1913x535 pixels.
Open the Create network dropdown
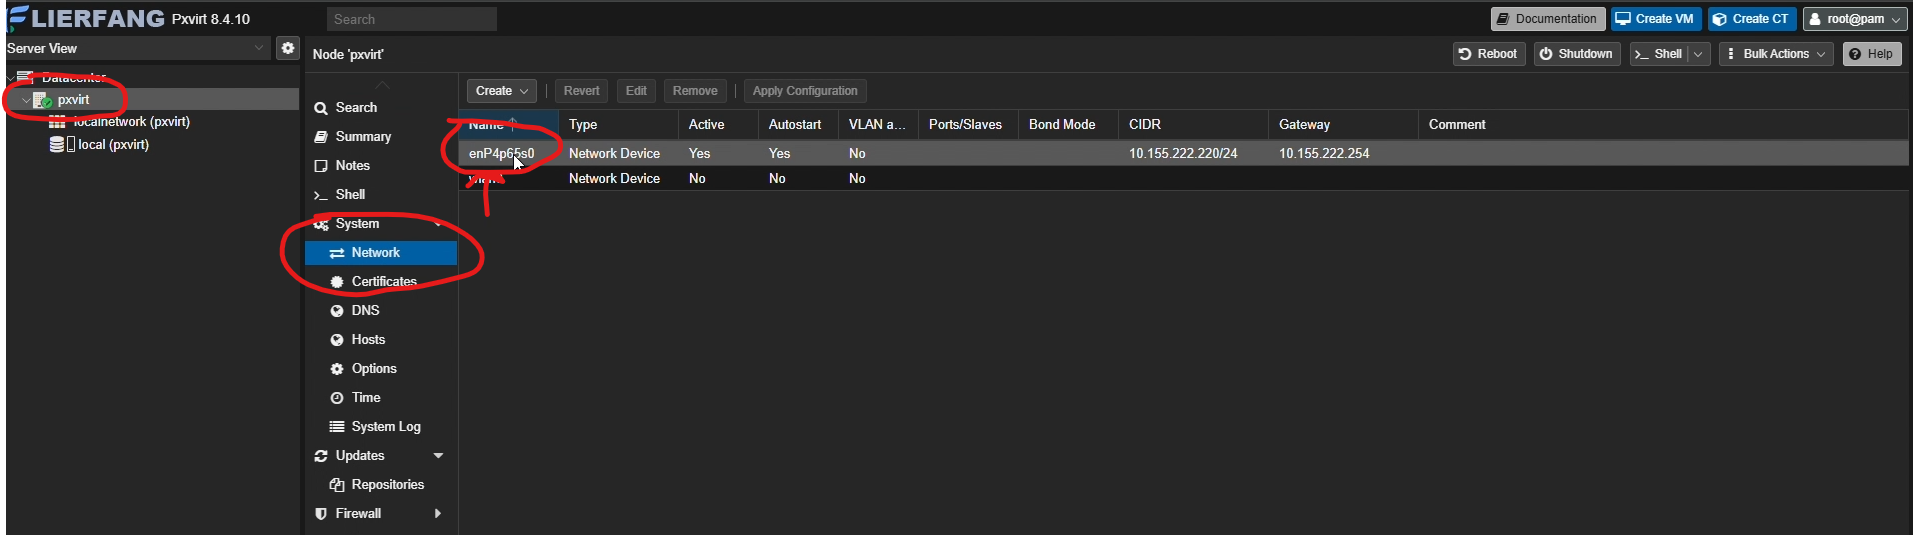click(501, 91)
